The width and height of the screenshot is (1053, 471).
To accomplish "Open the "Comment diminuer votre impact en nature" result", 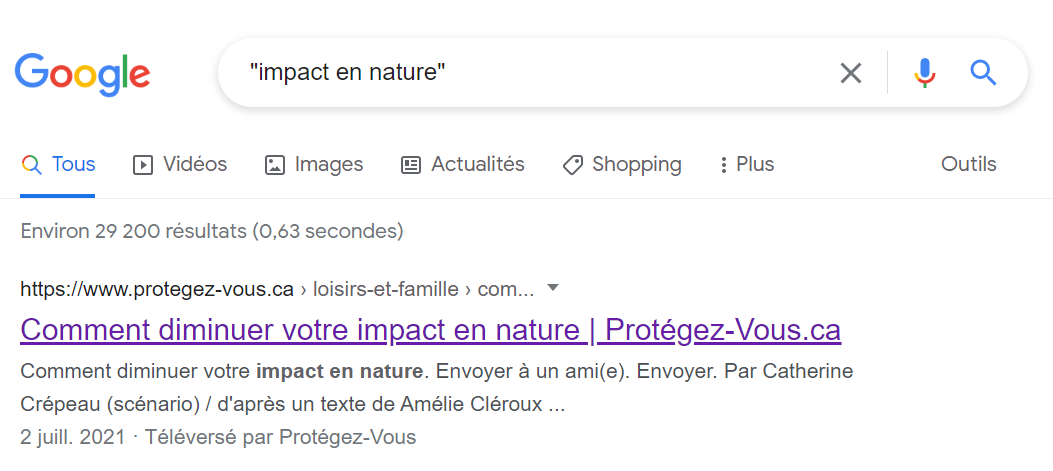I will pyautogui.click(x=430, y=329).
